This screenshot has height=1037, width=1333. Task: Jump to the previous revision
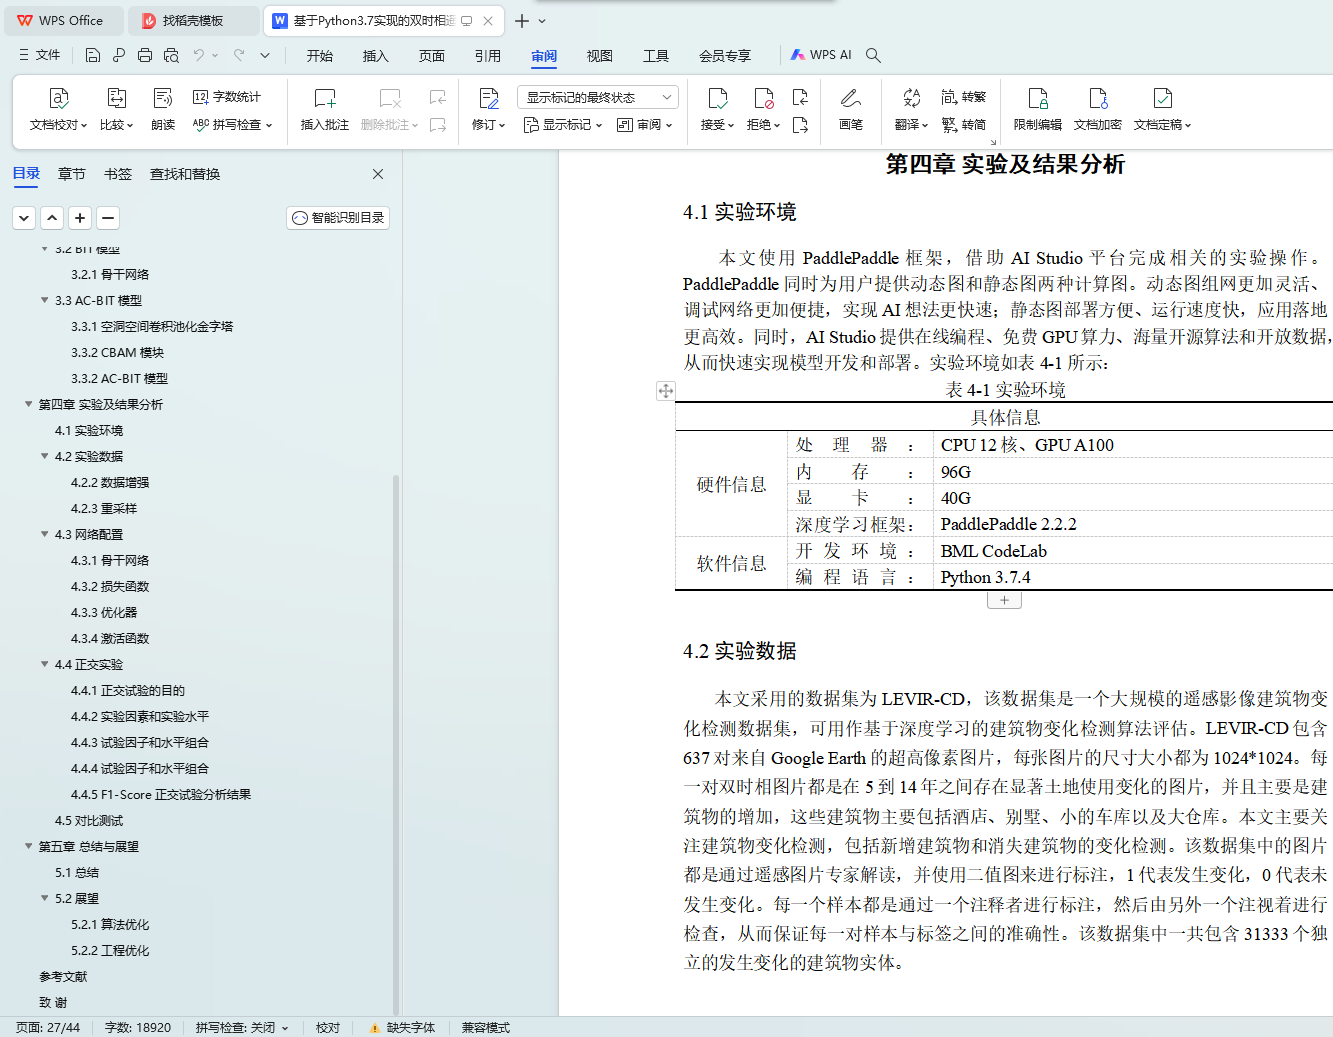[x=800, y=97]
